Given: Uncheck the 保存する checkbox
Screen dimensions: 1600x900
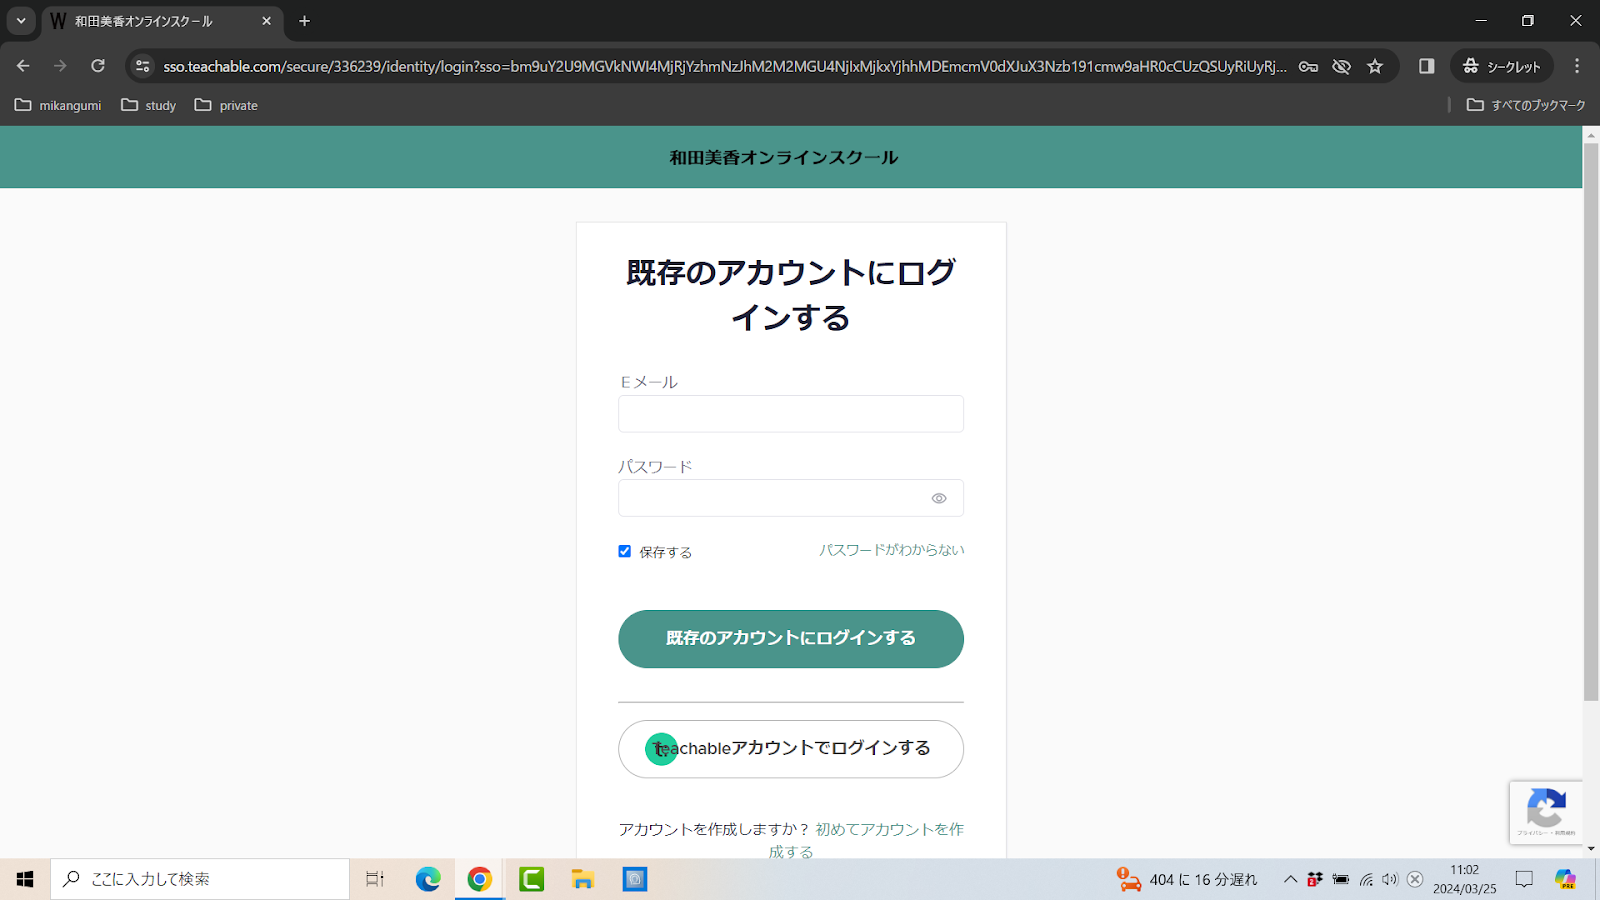Looking at the screenshot, I should 625,551.
